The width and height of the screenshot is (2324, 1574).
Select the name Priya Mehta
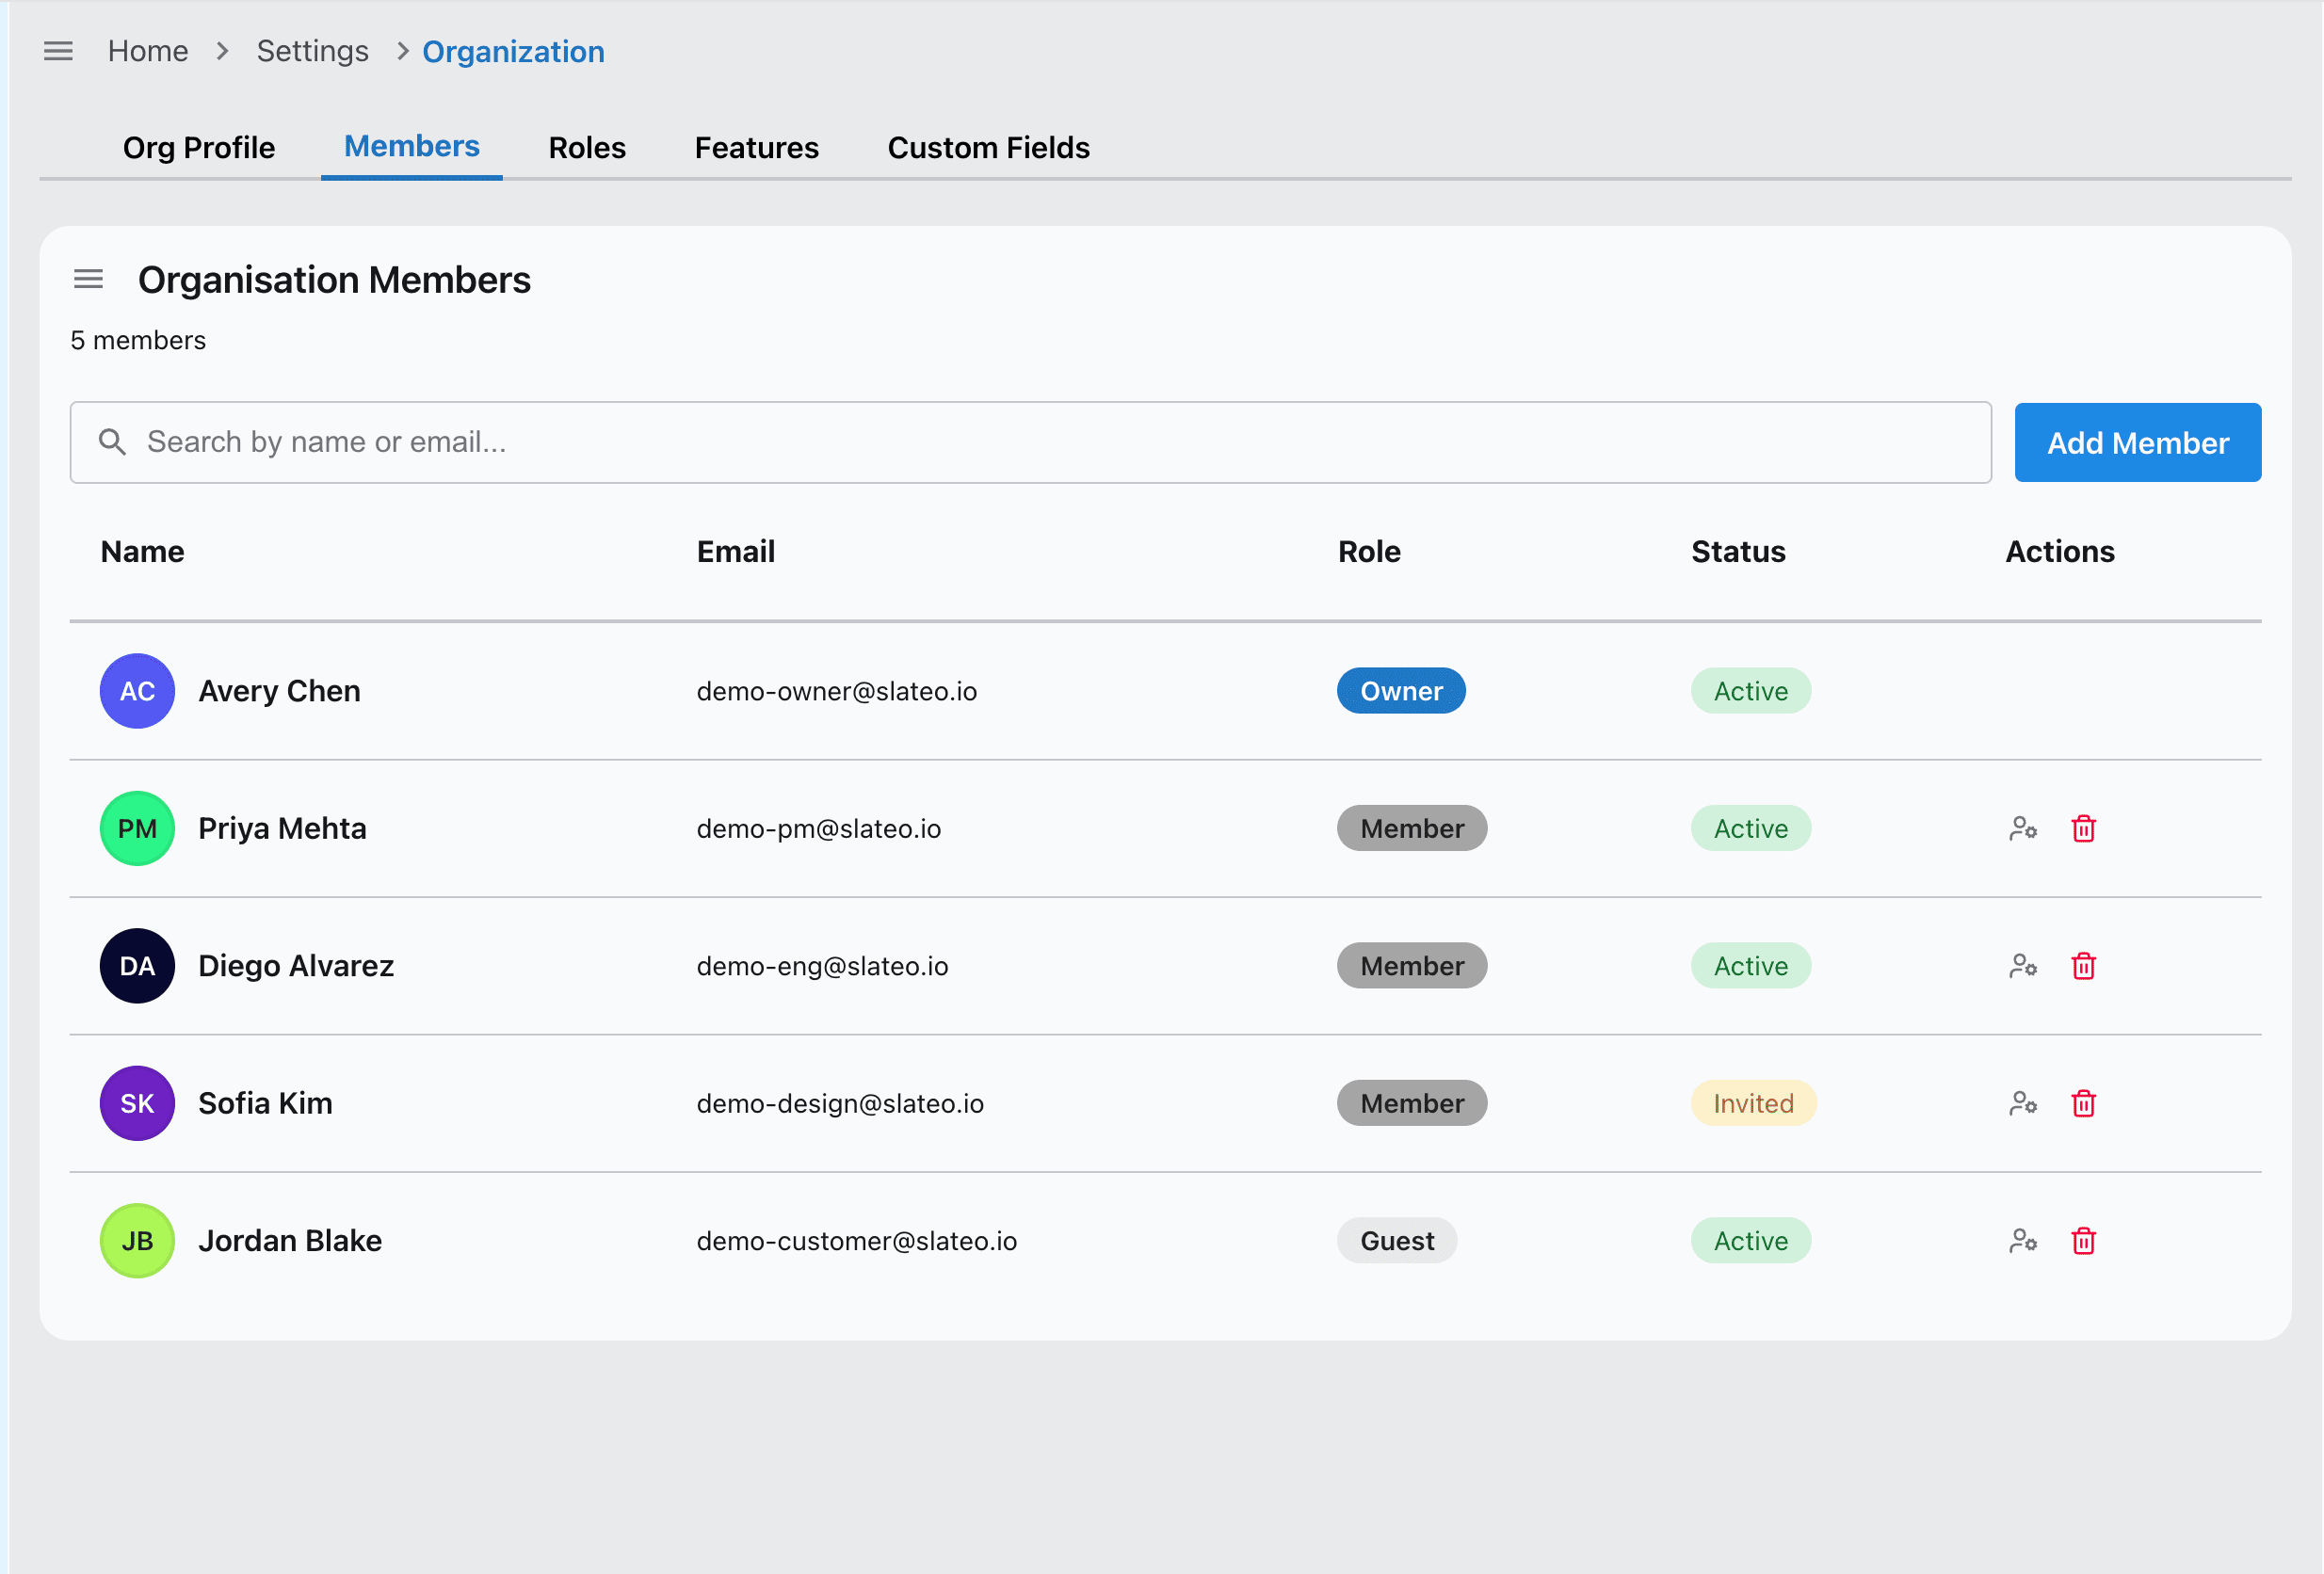pos(283,829)
